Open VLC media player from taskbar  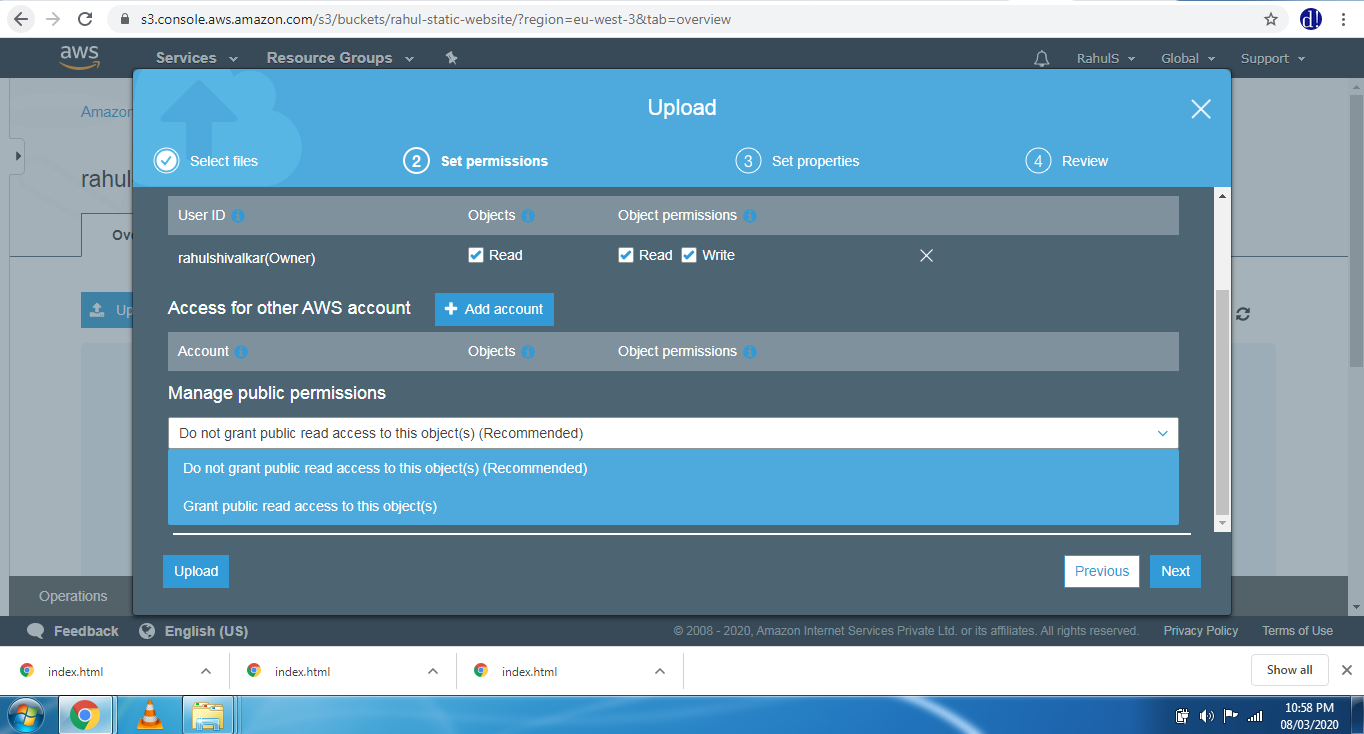[x=150, y=715]
